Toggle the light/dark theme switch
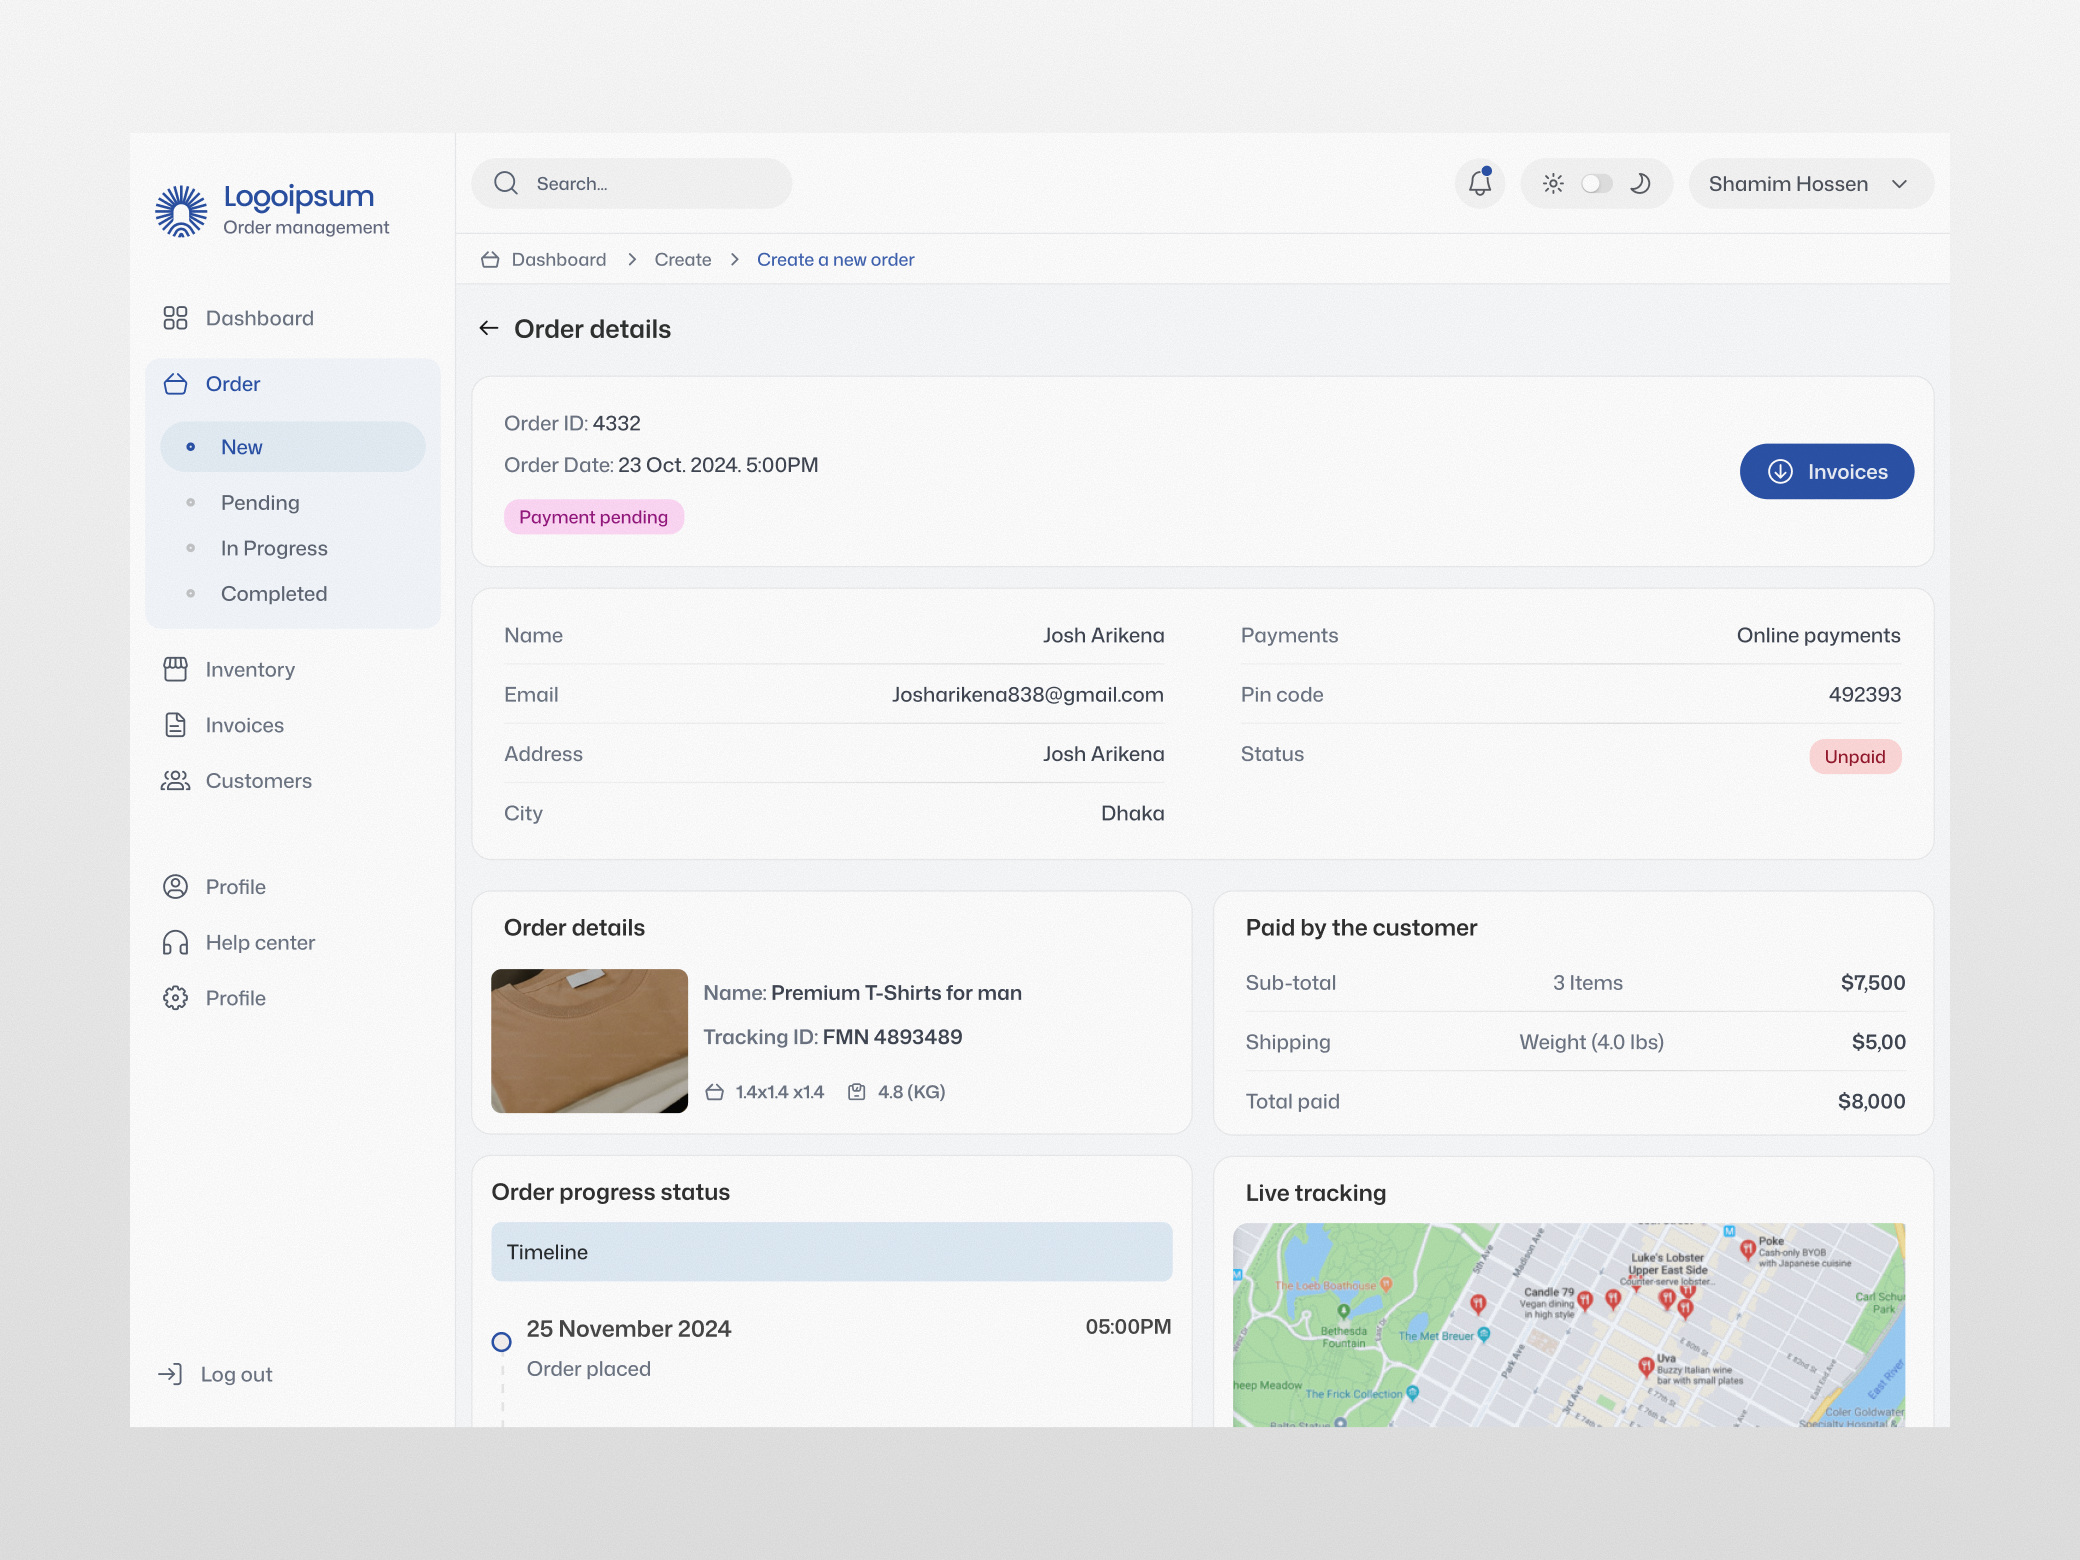Viewport: 2080px width, 1560px height. tap(1597, 183)
